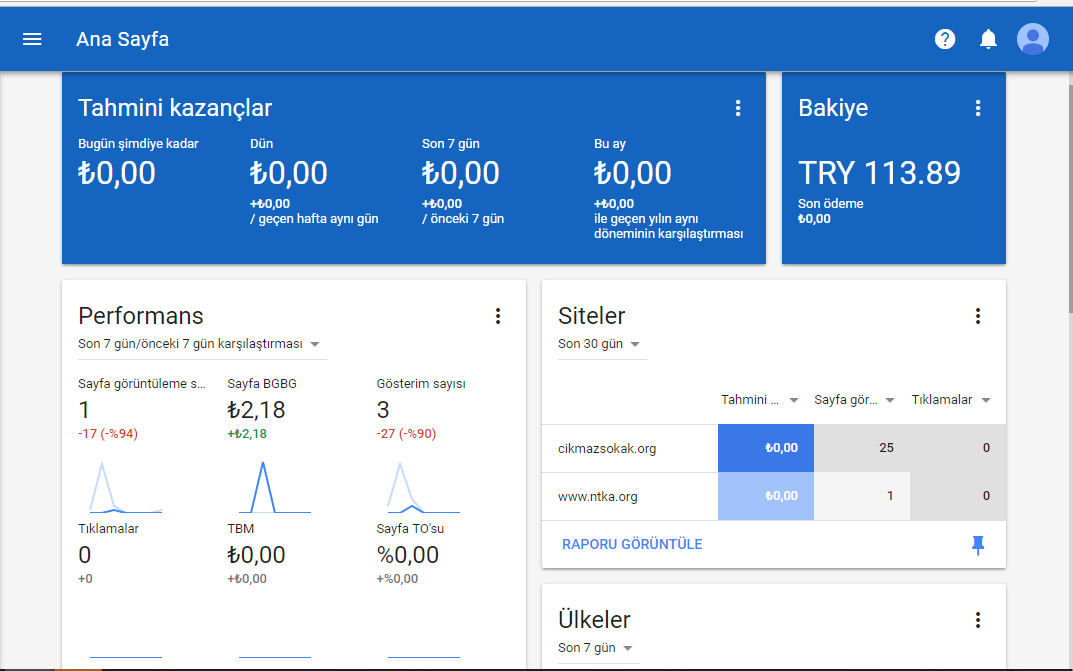This screenshot has width=1073, height=671.
Task: Click RAPORU GÖRÜNTÜLE link
Action: point(632,544)
